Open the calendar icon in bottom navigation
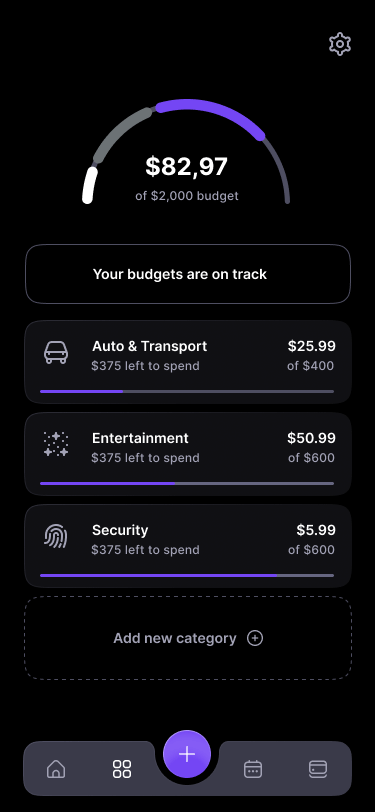 pyautogui.click(x=253, y=768)
